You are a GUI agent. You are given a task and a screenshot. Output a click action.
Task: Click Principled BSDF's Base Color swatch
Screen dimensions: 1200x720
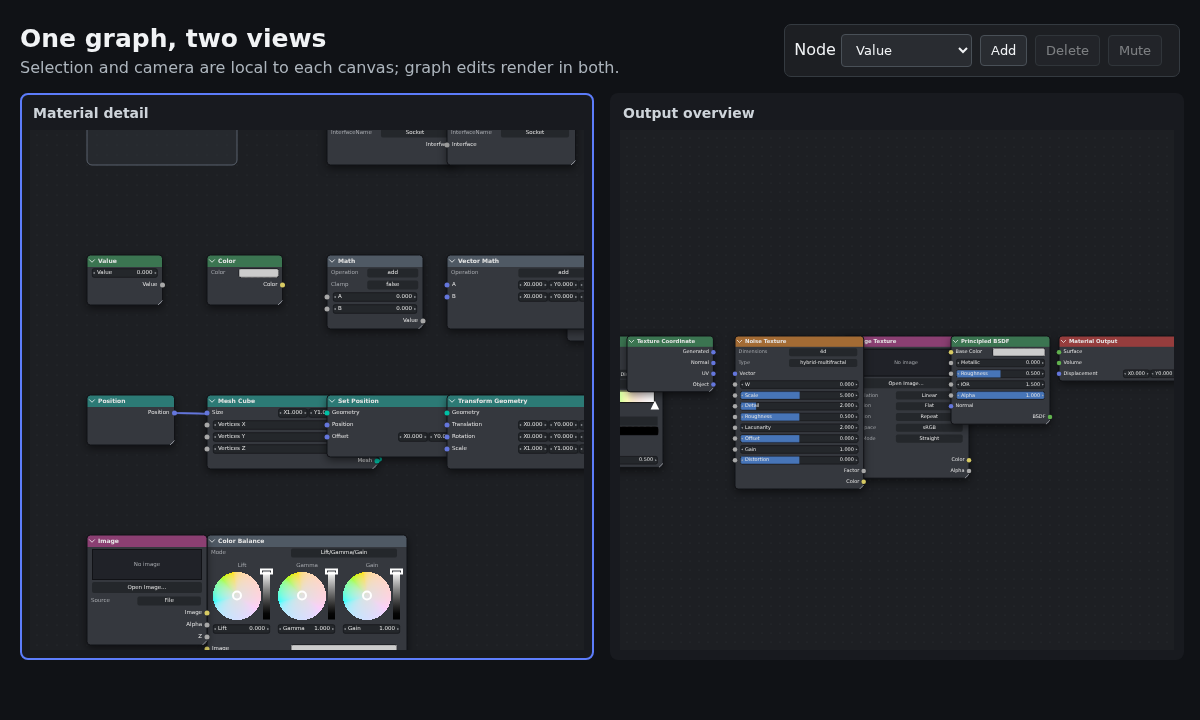[x=1018, y=352]
